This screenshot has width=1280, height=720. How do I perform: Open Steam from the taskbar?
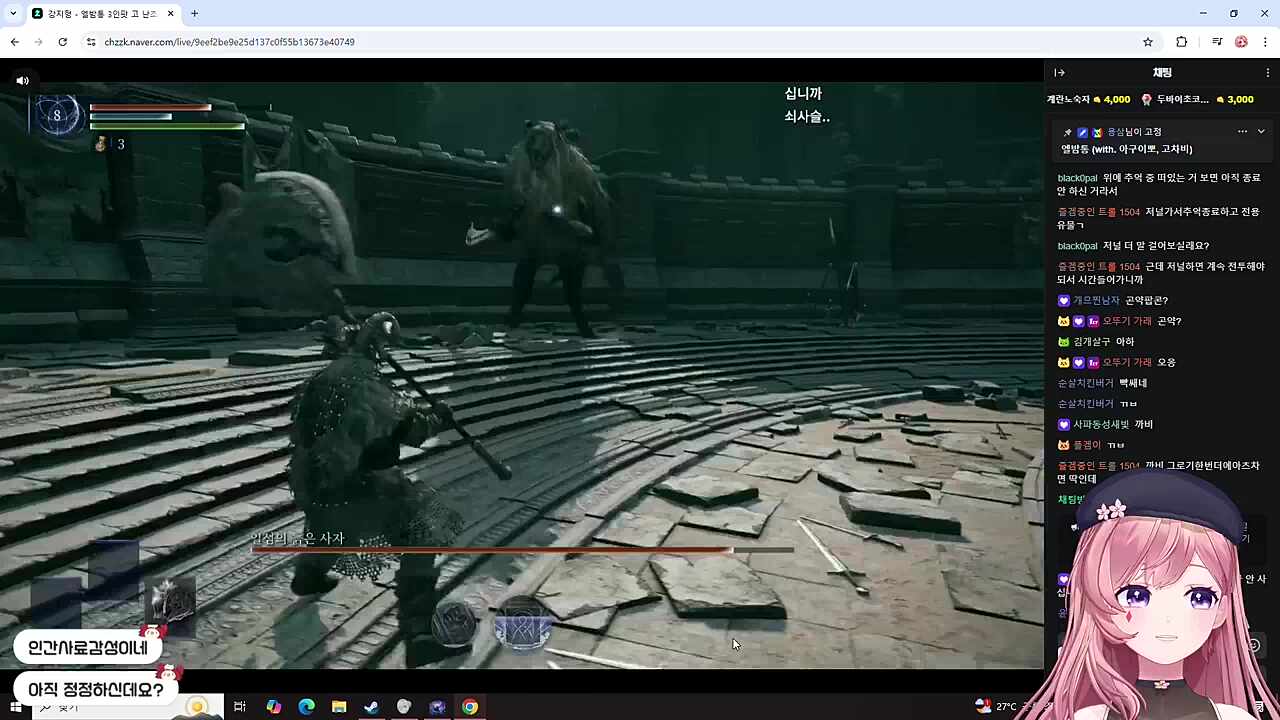(371, 707)
